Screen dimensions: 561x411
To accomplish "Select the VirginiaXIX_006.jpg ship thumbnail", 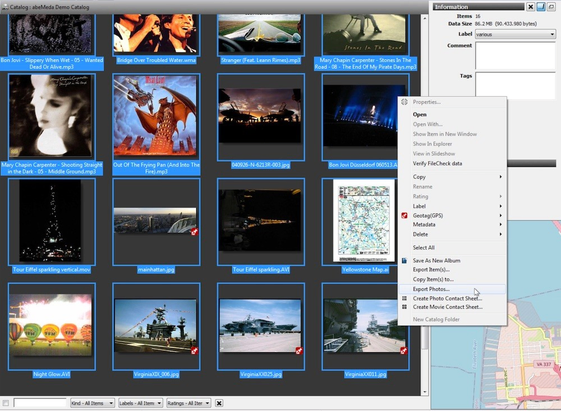I will coord(156,326).
